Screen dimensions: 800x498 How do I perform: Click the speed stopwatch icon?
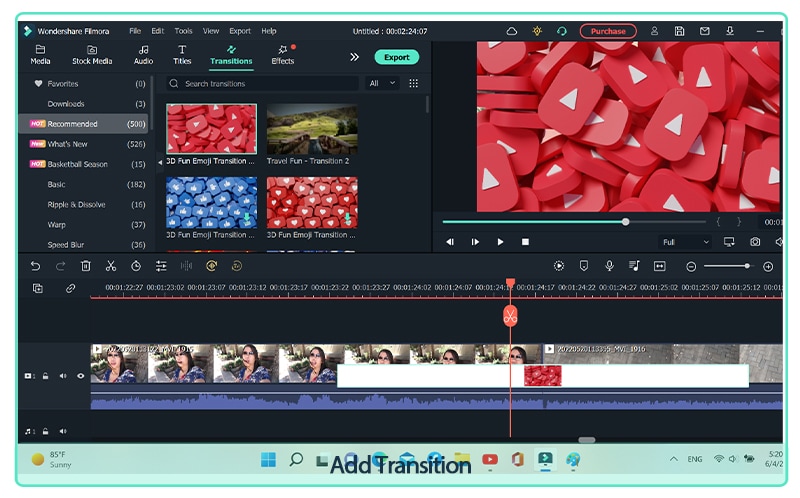[136, 266]
